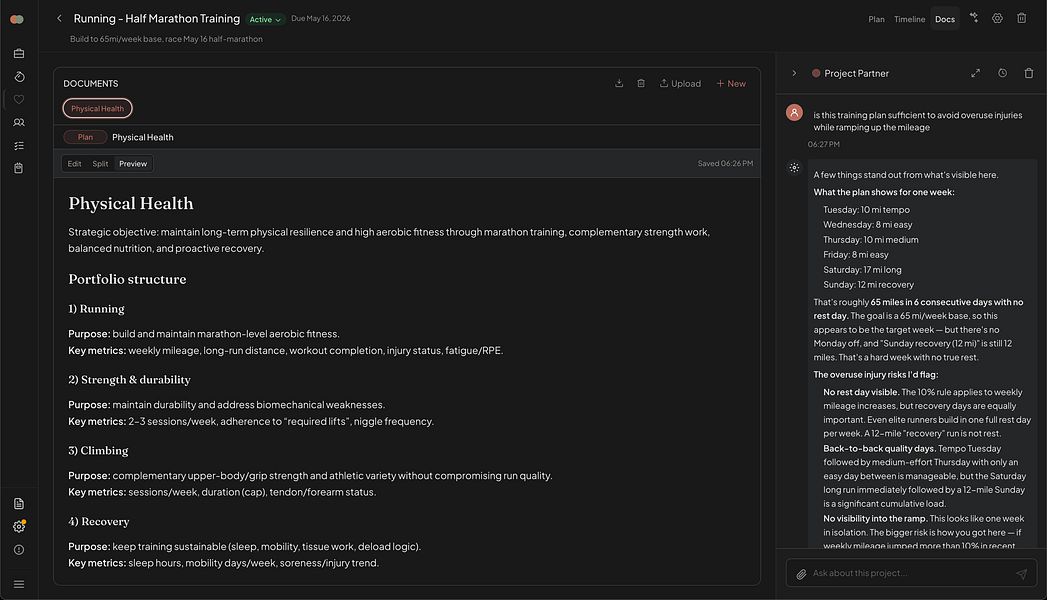Click the 4) Recovery heading
Screen dimensions: 1047x600
click(99, 521)
